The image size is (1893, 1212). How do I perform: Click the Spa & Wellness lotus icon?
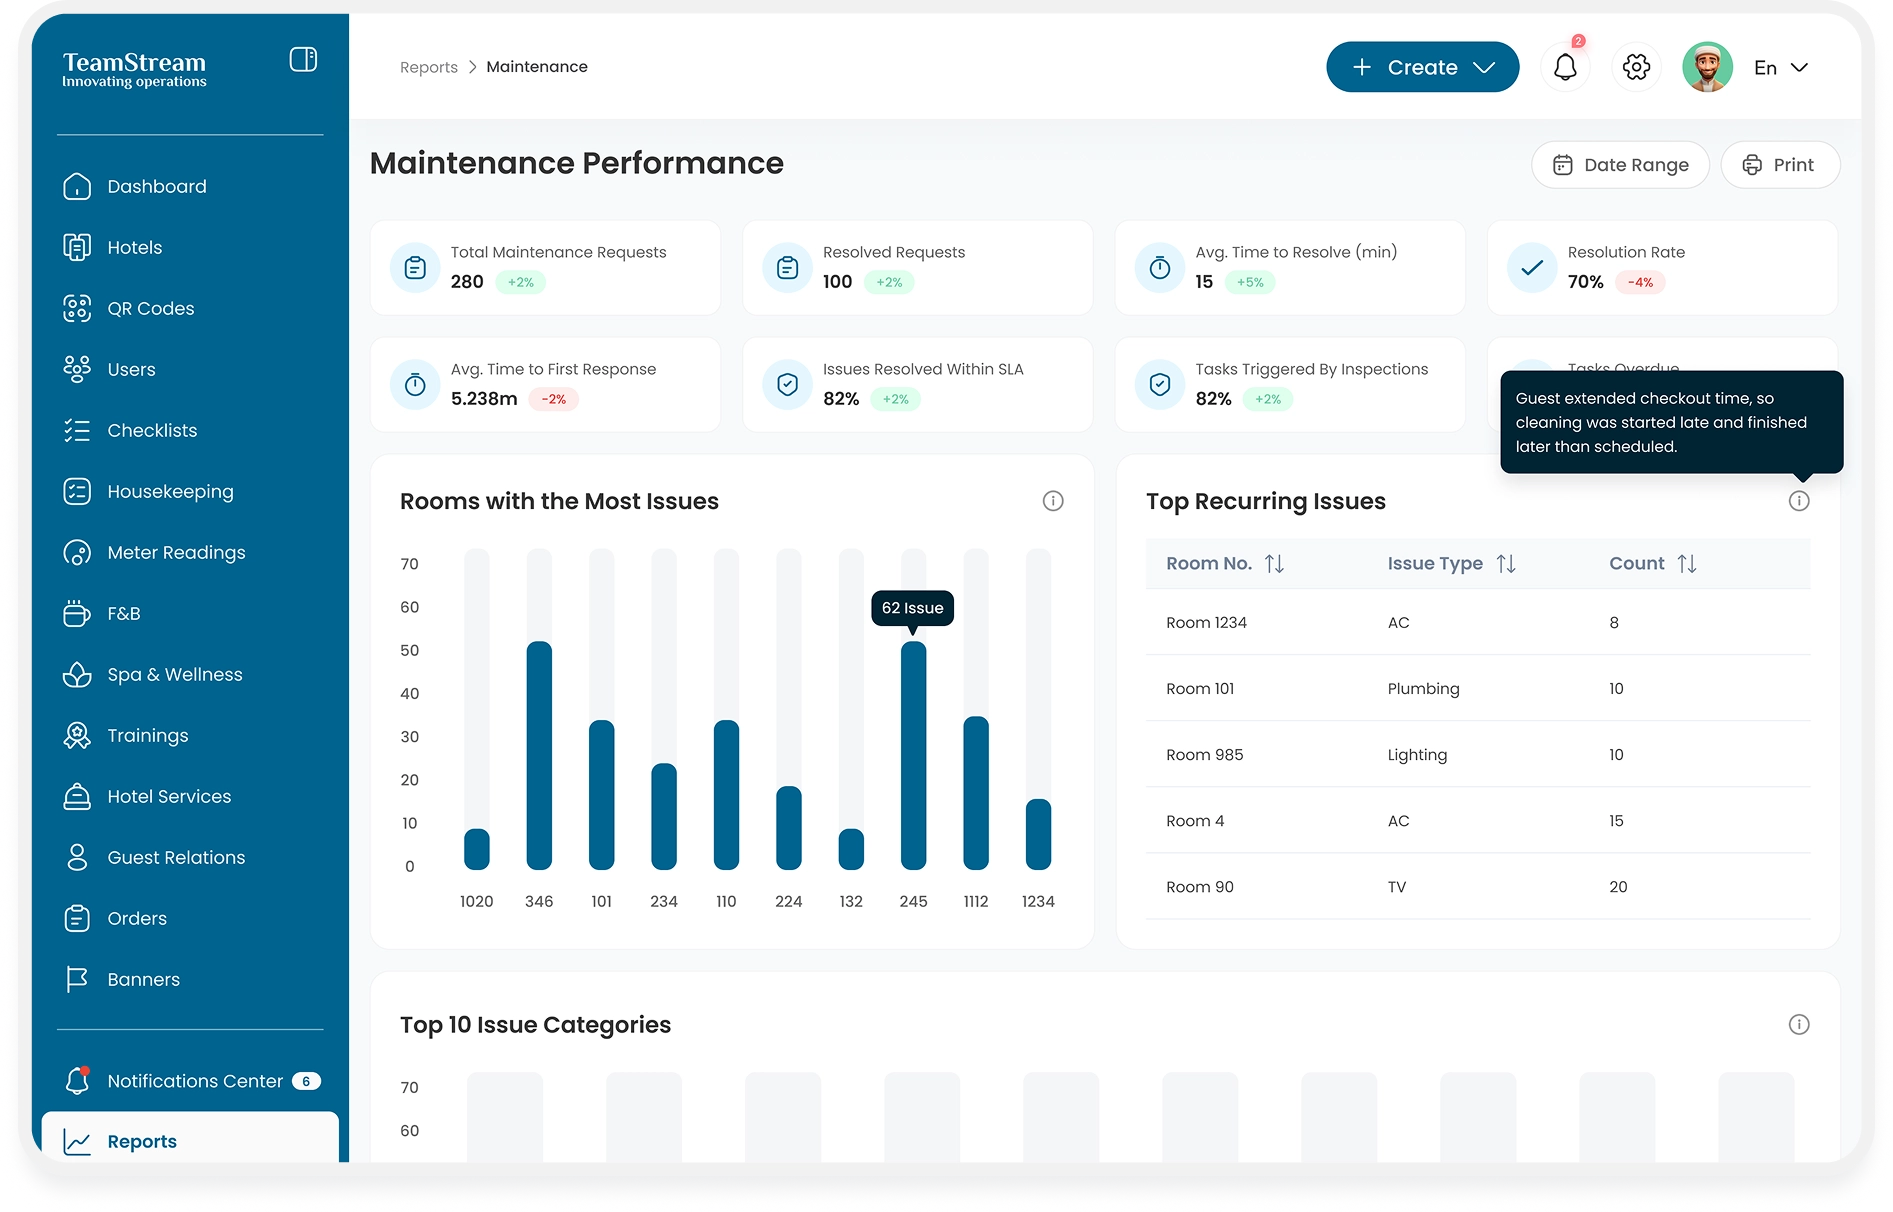(77, 675)
